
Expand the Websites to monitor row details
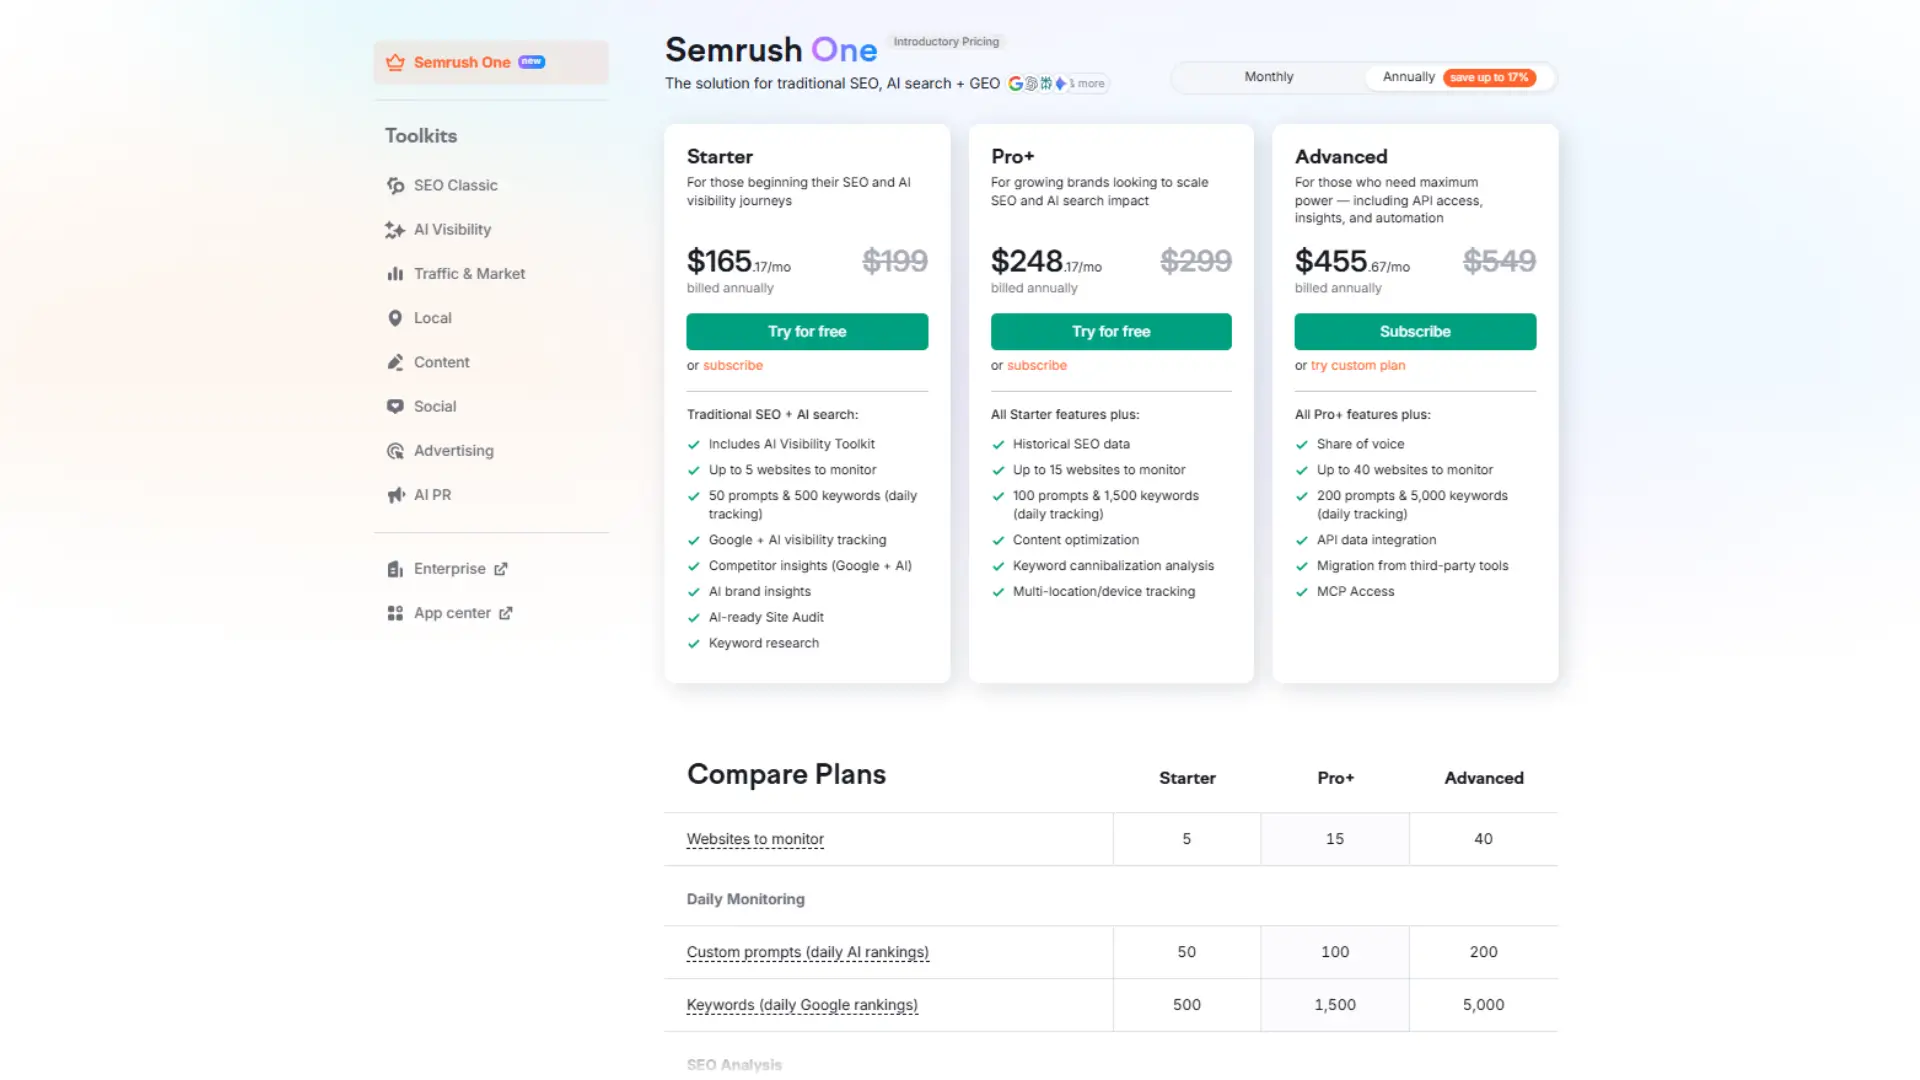tap(754, 839)
